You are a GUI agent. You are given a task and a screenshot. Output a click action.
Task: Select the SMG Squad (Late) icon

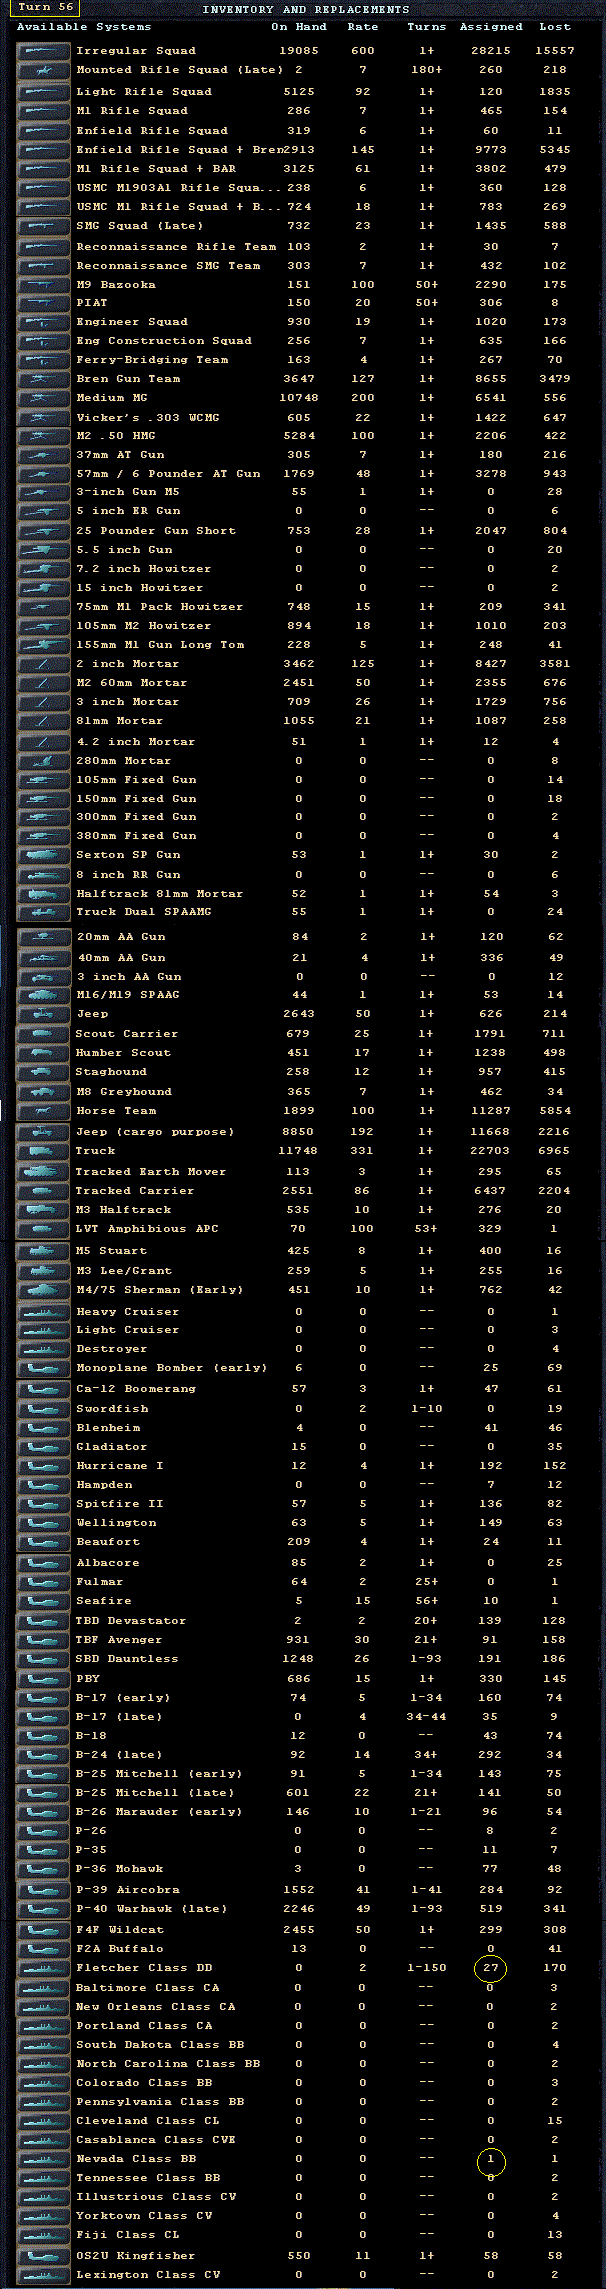[44, 226]
